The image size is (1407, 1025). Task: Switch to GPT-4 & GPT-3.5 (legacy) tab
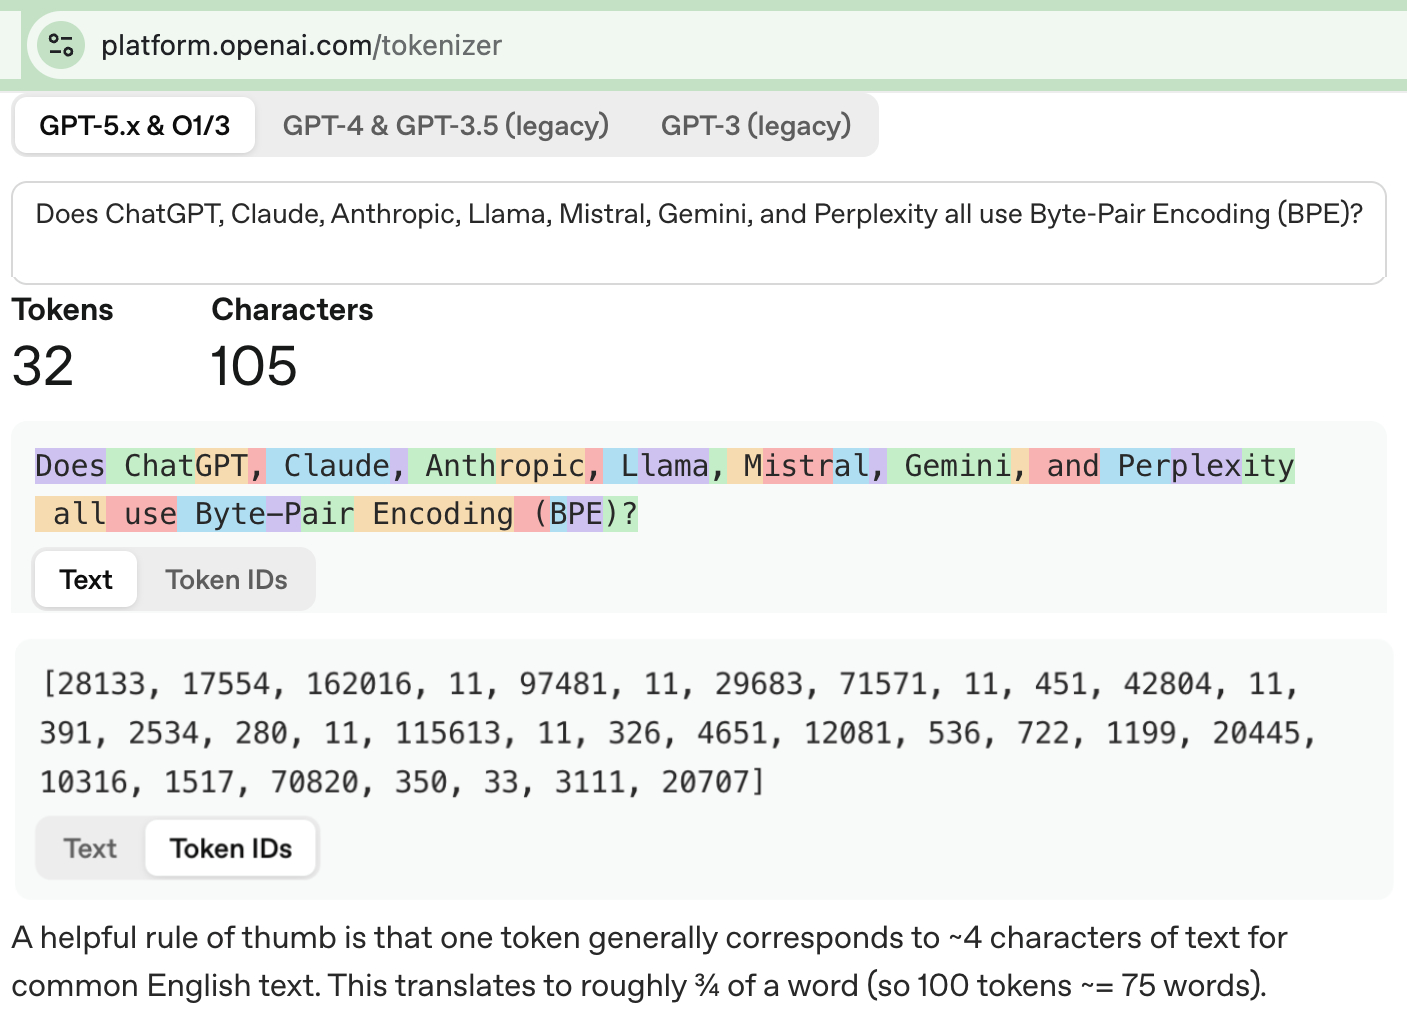click(446, 125)
